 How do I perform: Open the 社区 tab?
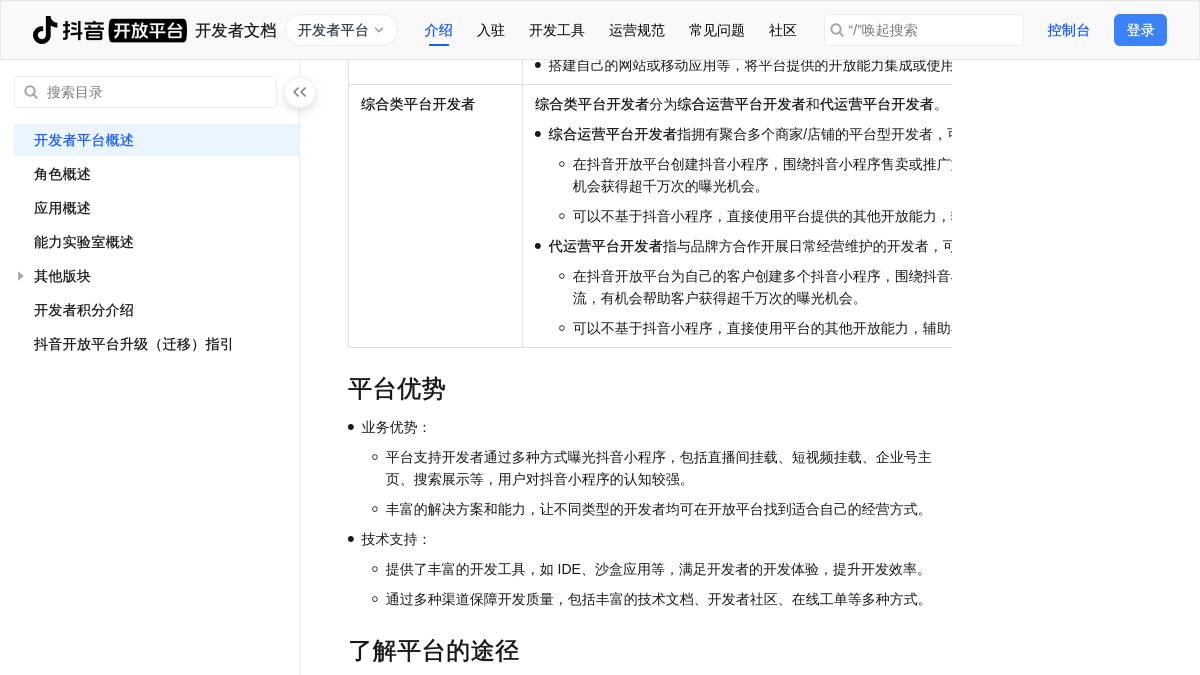783,30
